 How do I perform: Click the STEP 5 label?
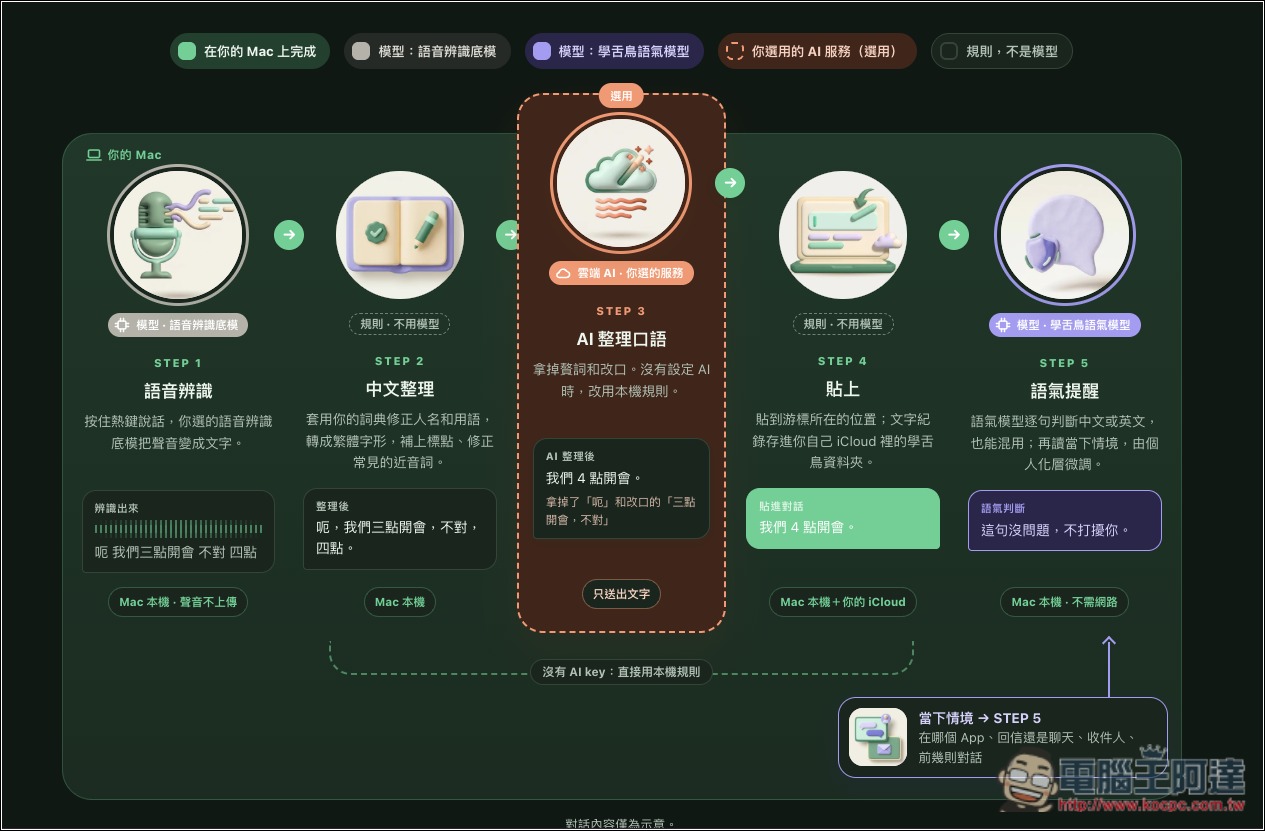click(x=1065, y=363)
